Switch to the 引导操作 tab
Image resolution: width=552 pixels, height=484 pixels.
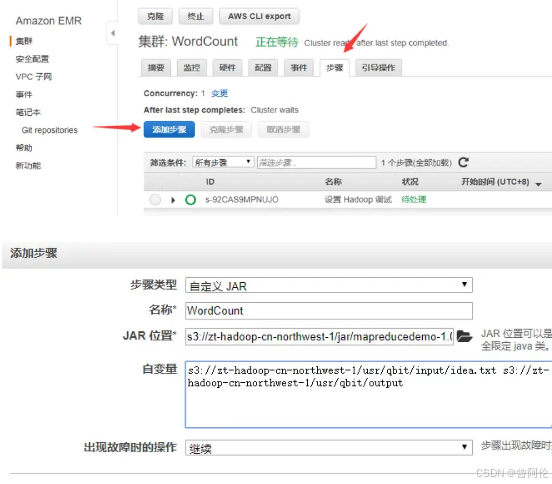(378, 68)
